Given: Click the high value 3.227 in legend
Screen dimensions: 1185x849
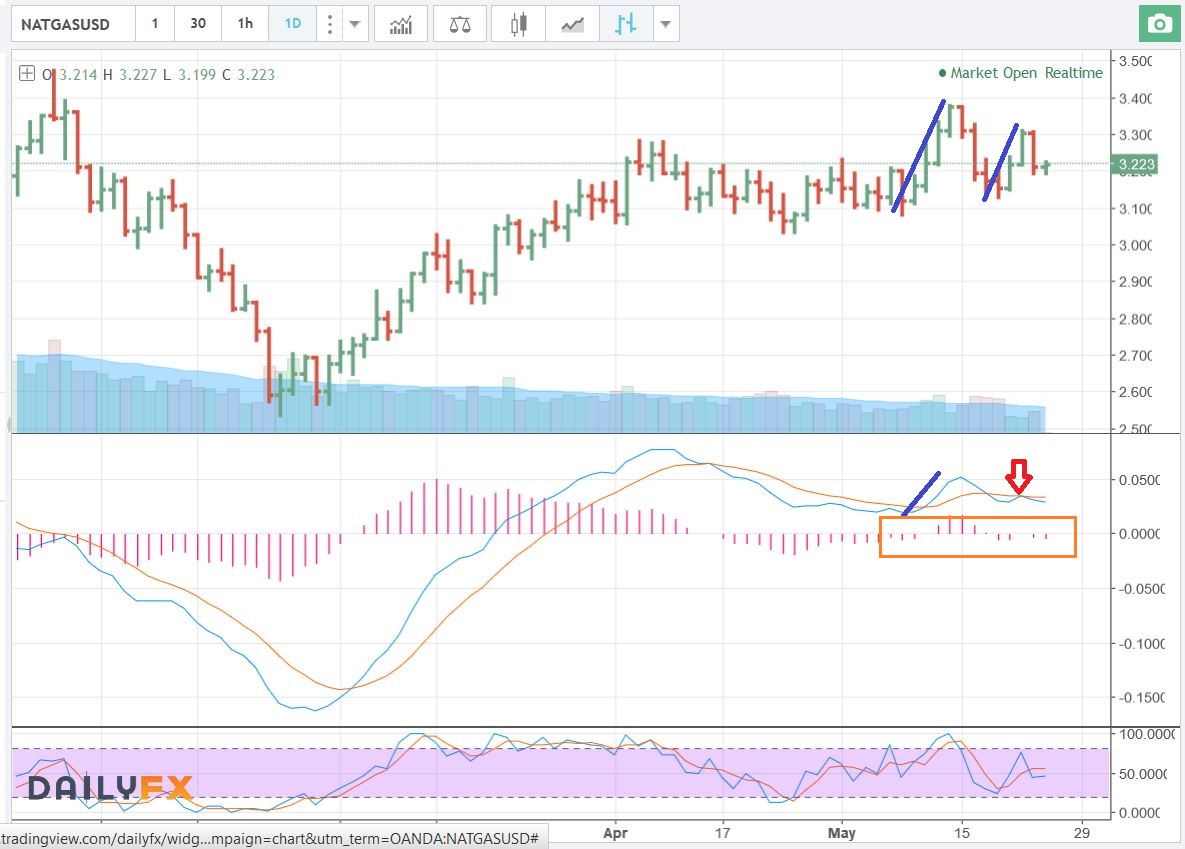Looking at the screenshot, I should click(138, 74).
